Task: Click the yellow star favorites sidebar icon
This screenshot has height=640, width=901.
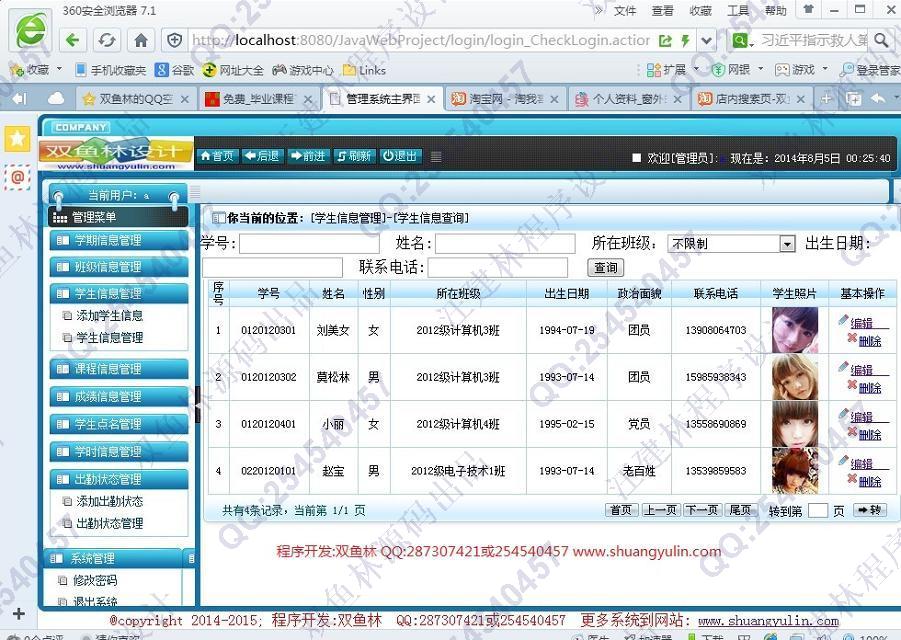Action: (x=17, y=139)
